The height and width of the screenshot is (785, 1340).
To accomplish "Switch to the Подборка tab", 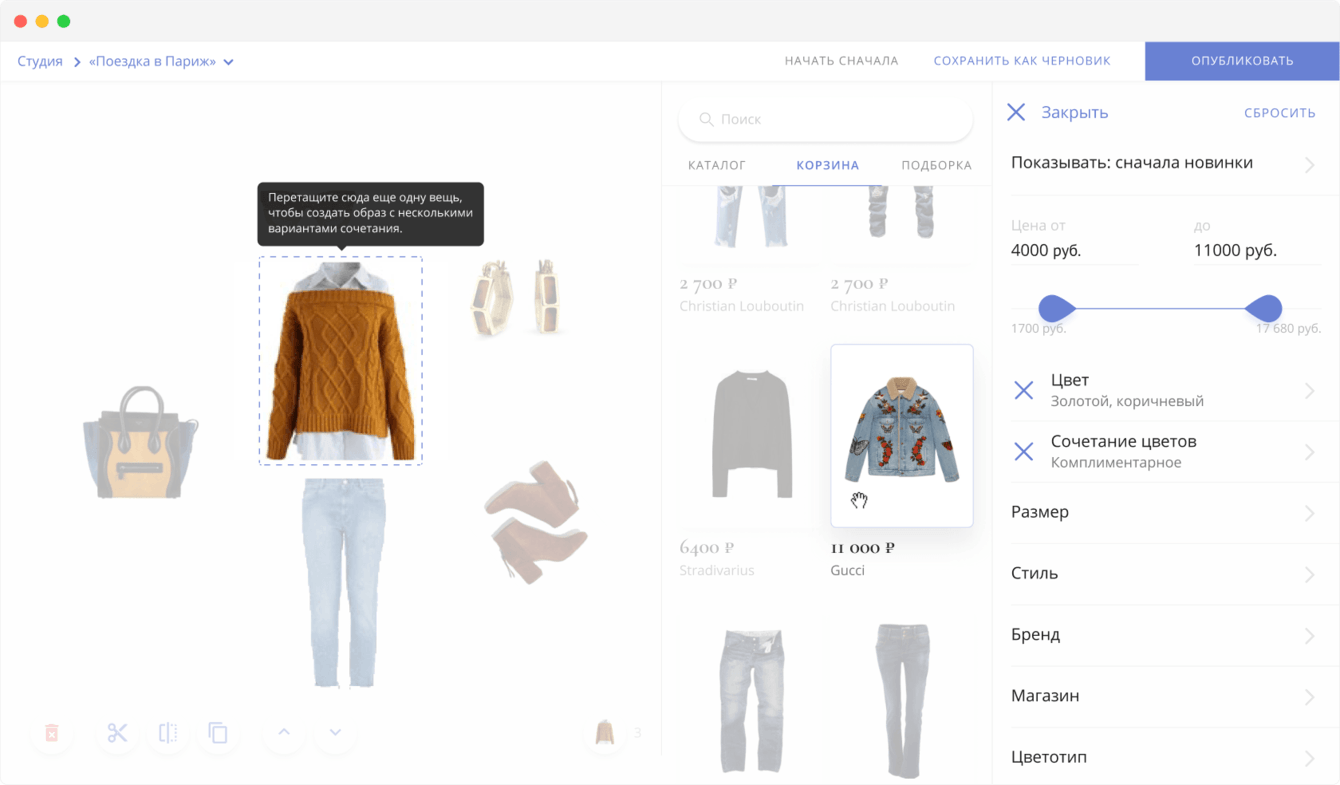I will click(936, 165).
